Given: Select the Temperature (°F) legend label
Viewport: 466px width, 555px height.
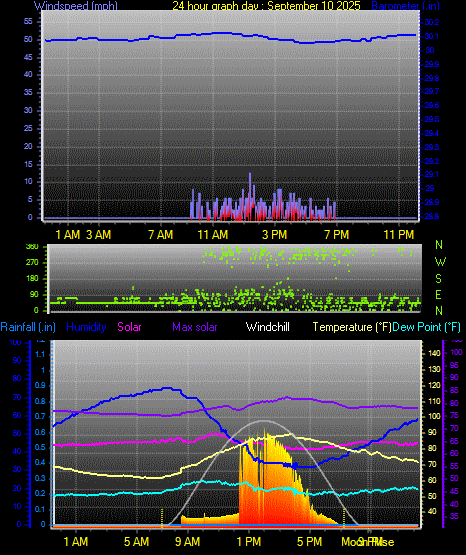Looking at the screenshot, I should (352, 327).
